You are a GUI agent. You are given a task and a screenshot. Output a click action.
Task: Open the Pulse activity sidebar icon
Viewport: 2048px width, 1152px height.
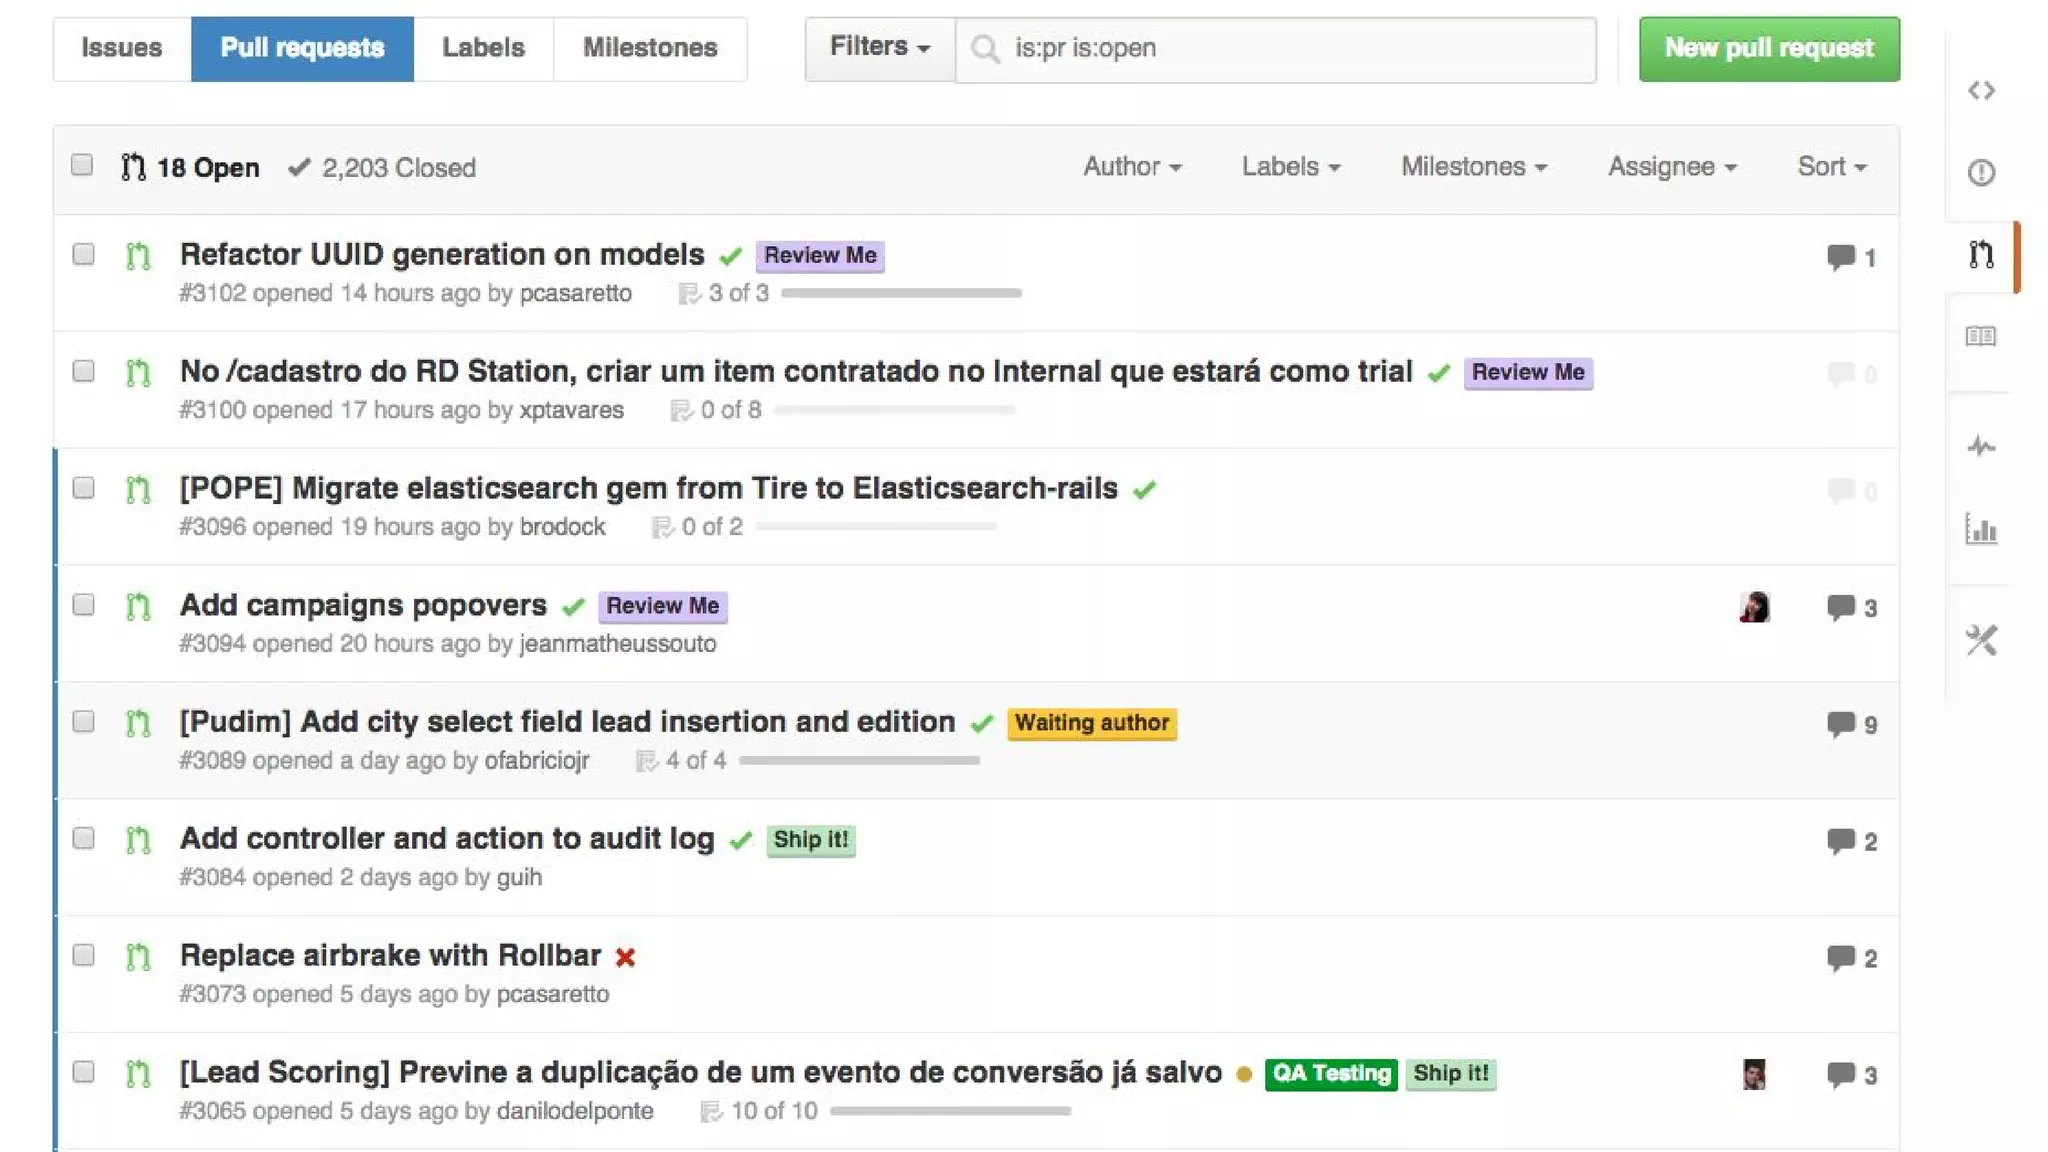pos(1981,446)
